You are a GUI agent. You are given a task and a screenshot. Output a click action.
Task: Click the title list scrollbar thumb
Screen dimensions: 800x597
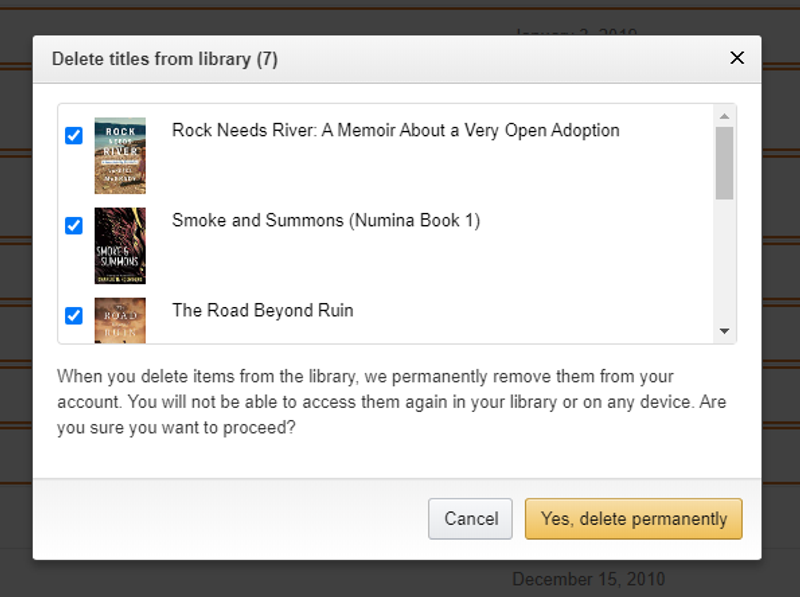(725, 163)
